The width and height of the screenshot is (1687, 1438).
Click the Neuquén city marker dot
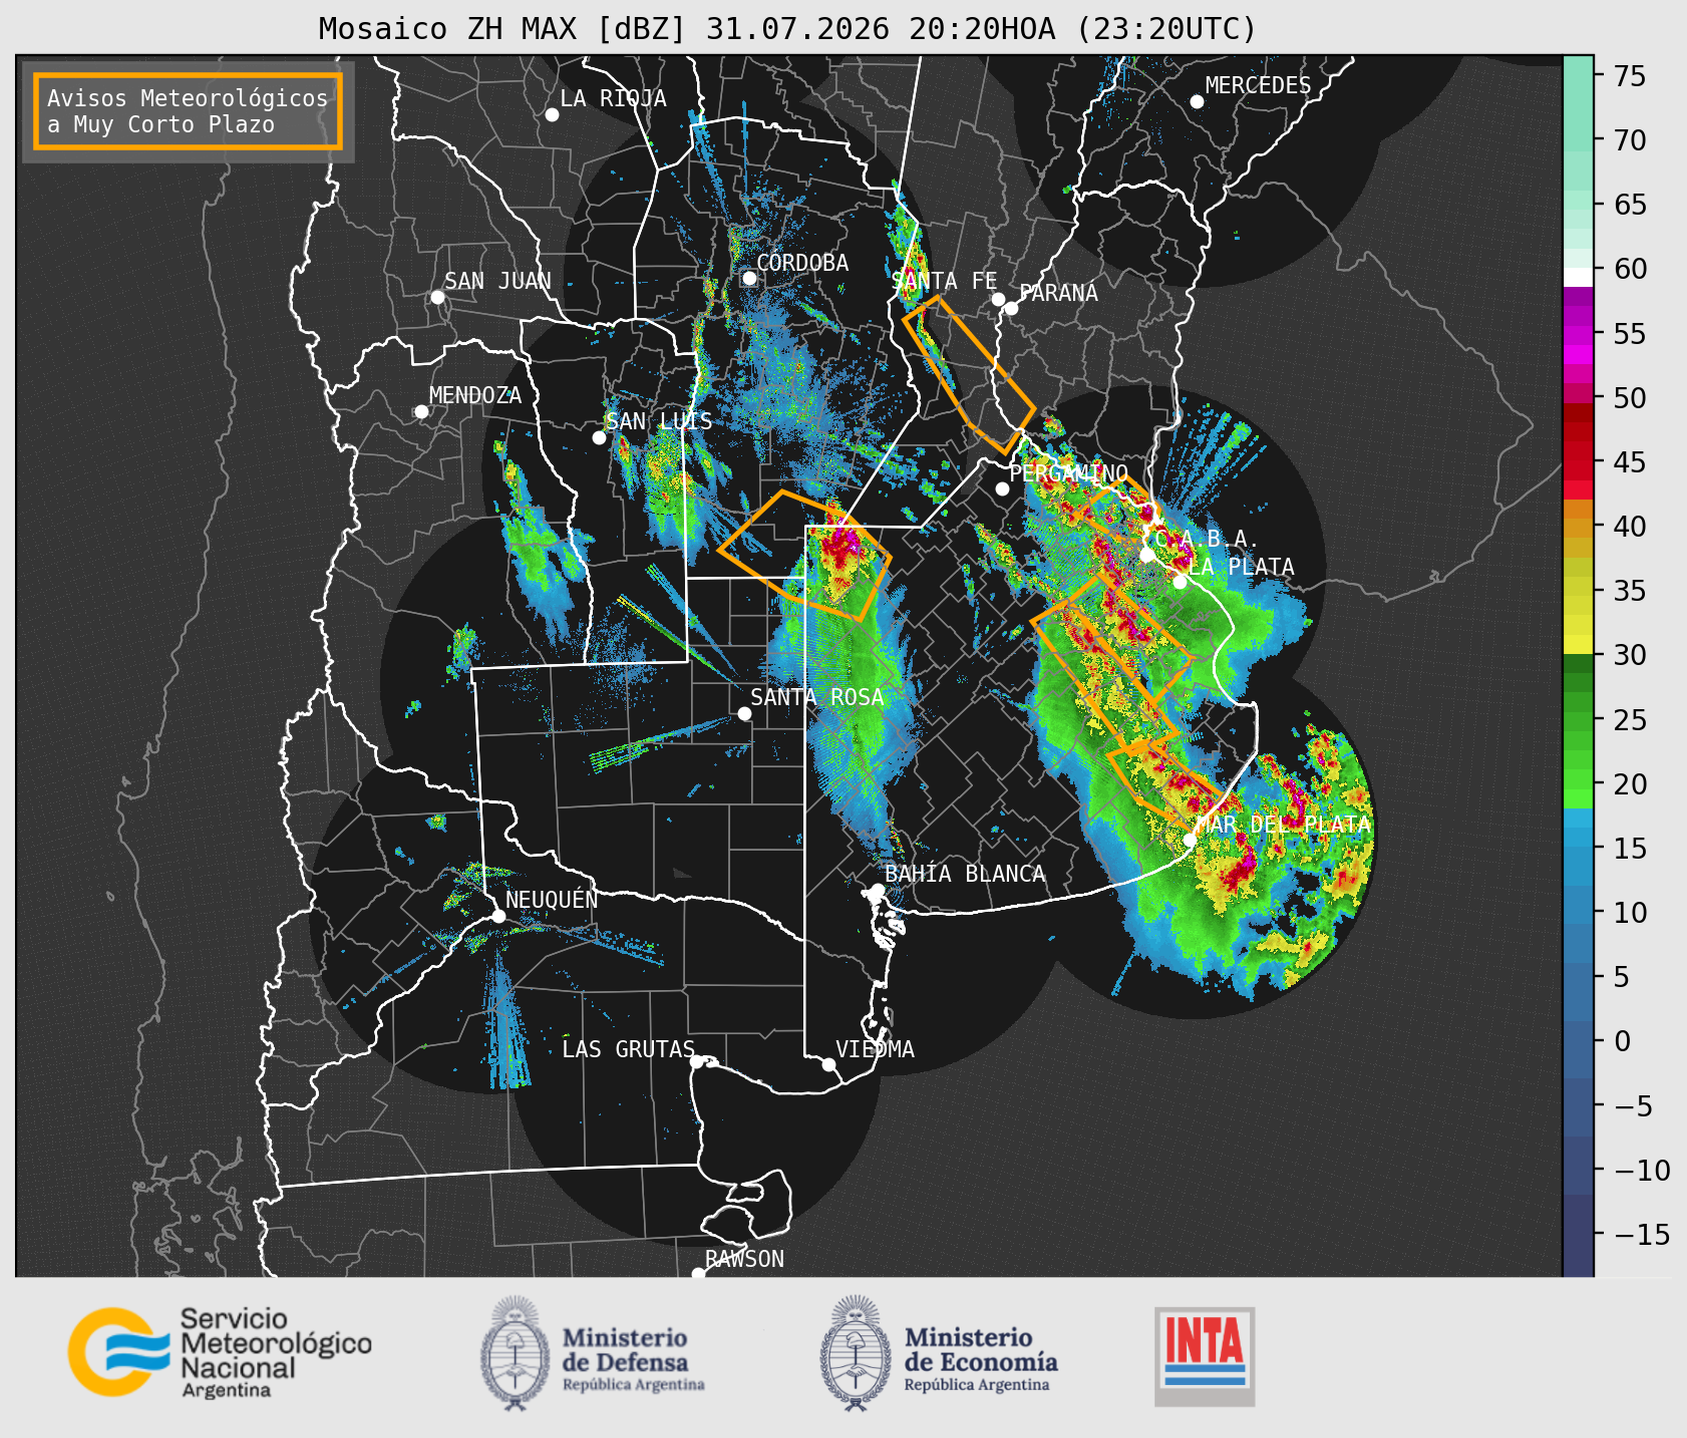pos(498,916)
